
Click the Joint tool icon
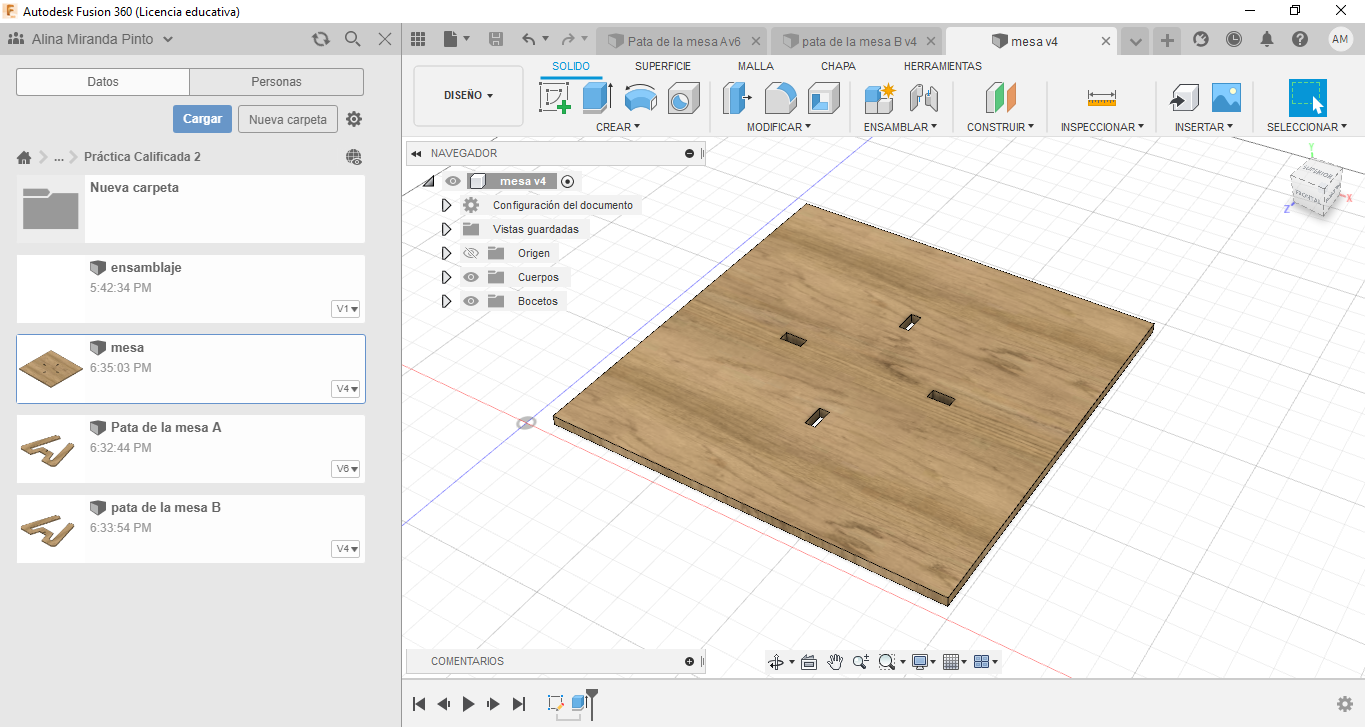pyautogui.click(x=923, y=98)
